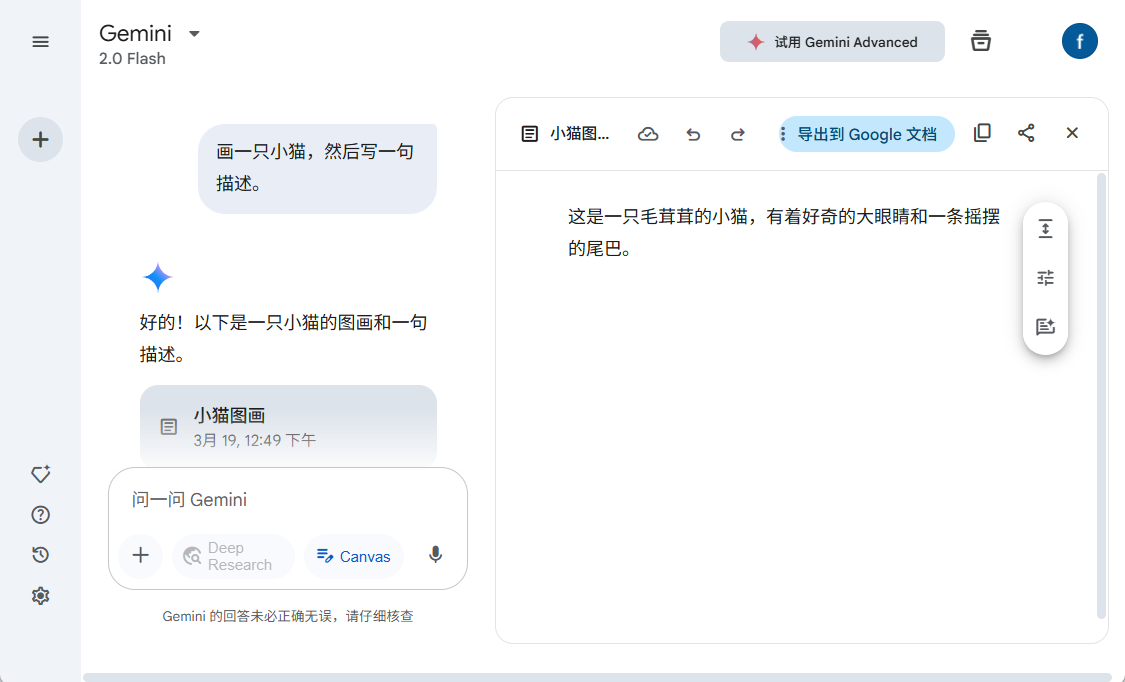Click 试用 Gemini Advanced
This screenshot has width=1125, height=682.
click(x=832, y=41)
